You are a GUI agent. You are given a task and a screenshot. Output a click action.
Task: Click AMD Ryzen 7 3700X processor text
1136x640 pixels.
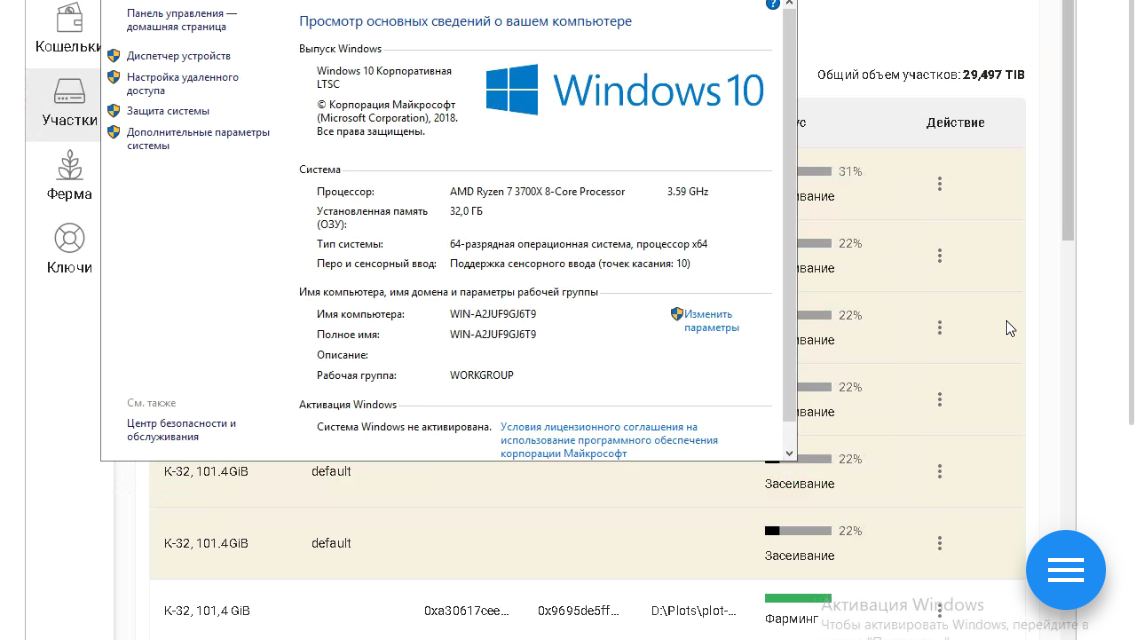[537, 191]
